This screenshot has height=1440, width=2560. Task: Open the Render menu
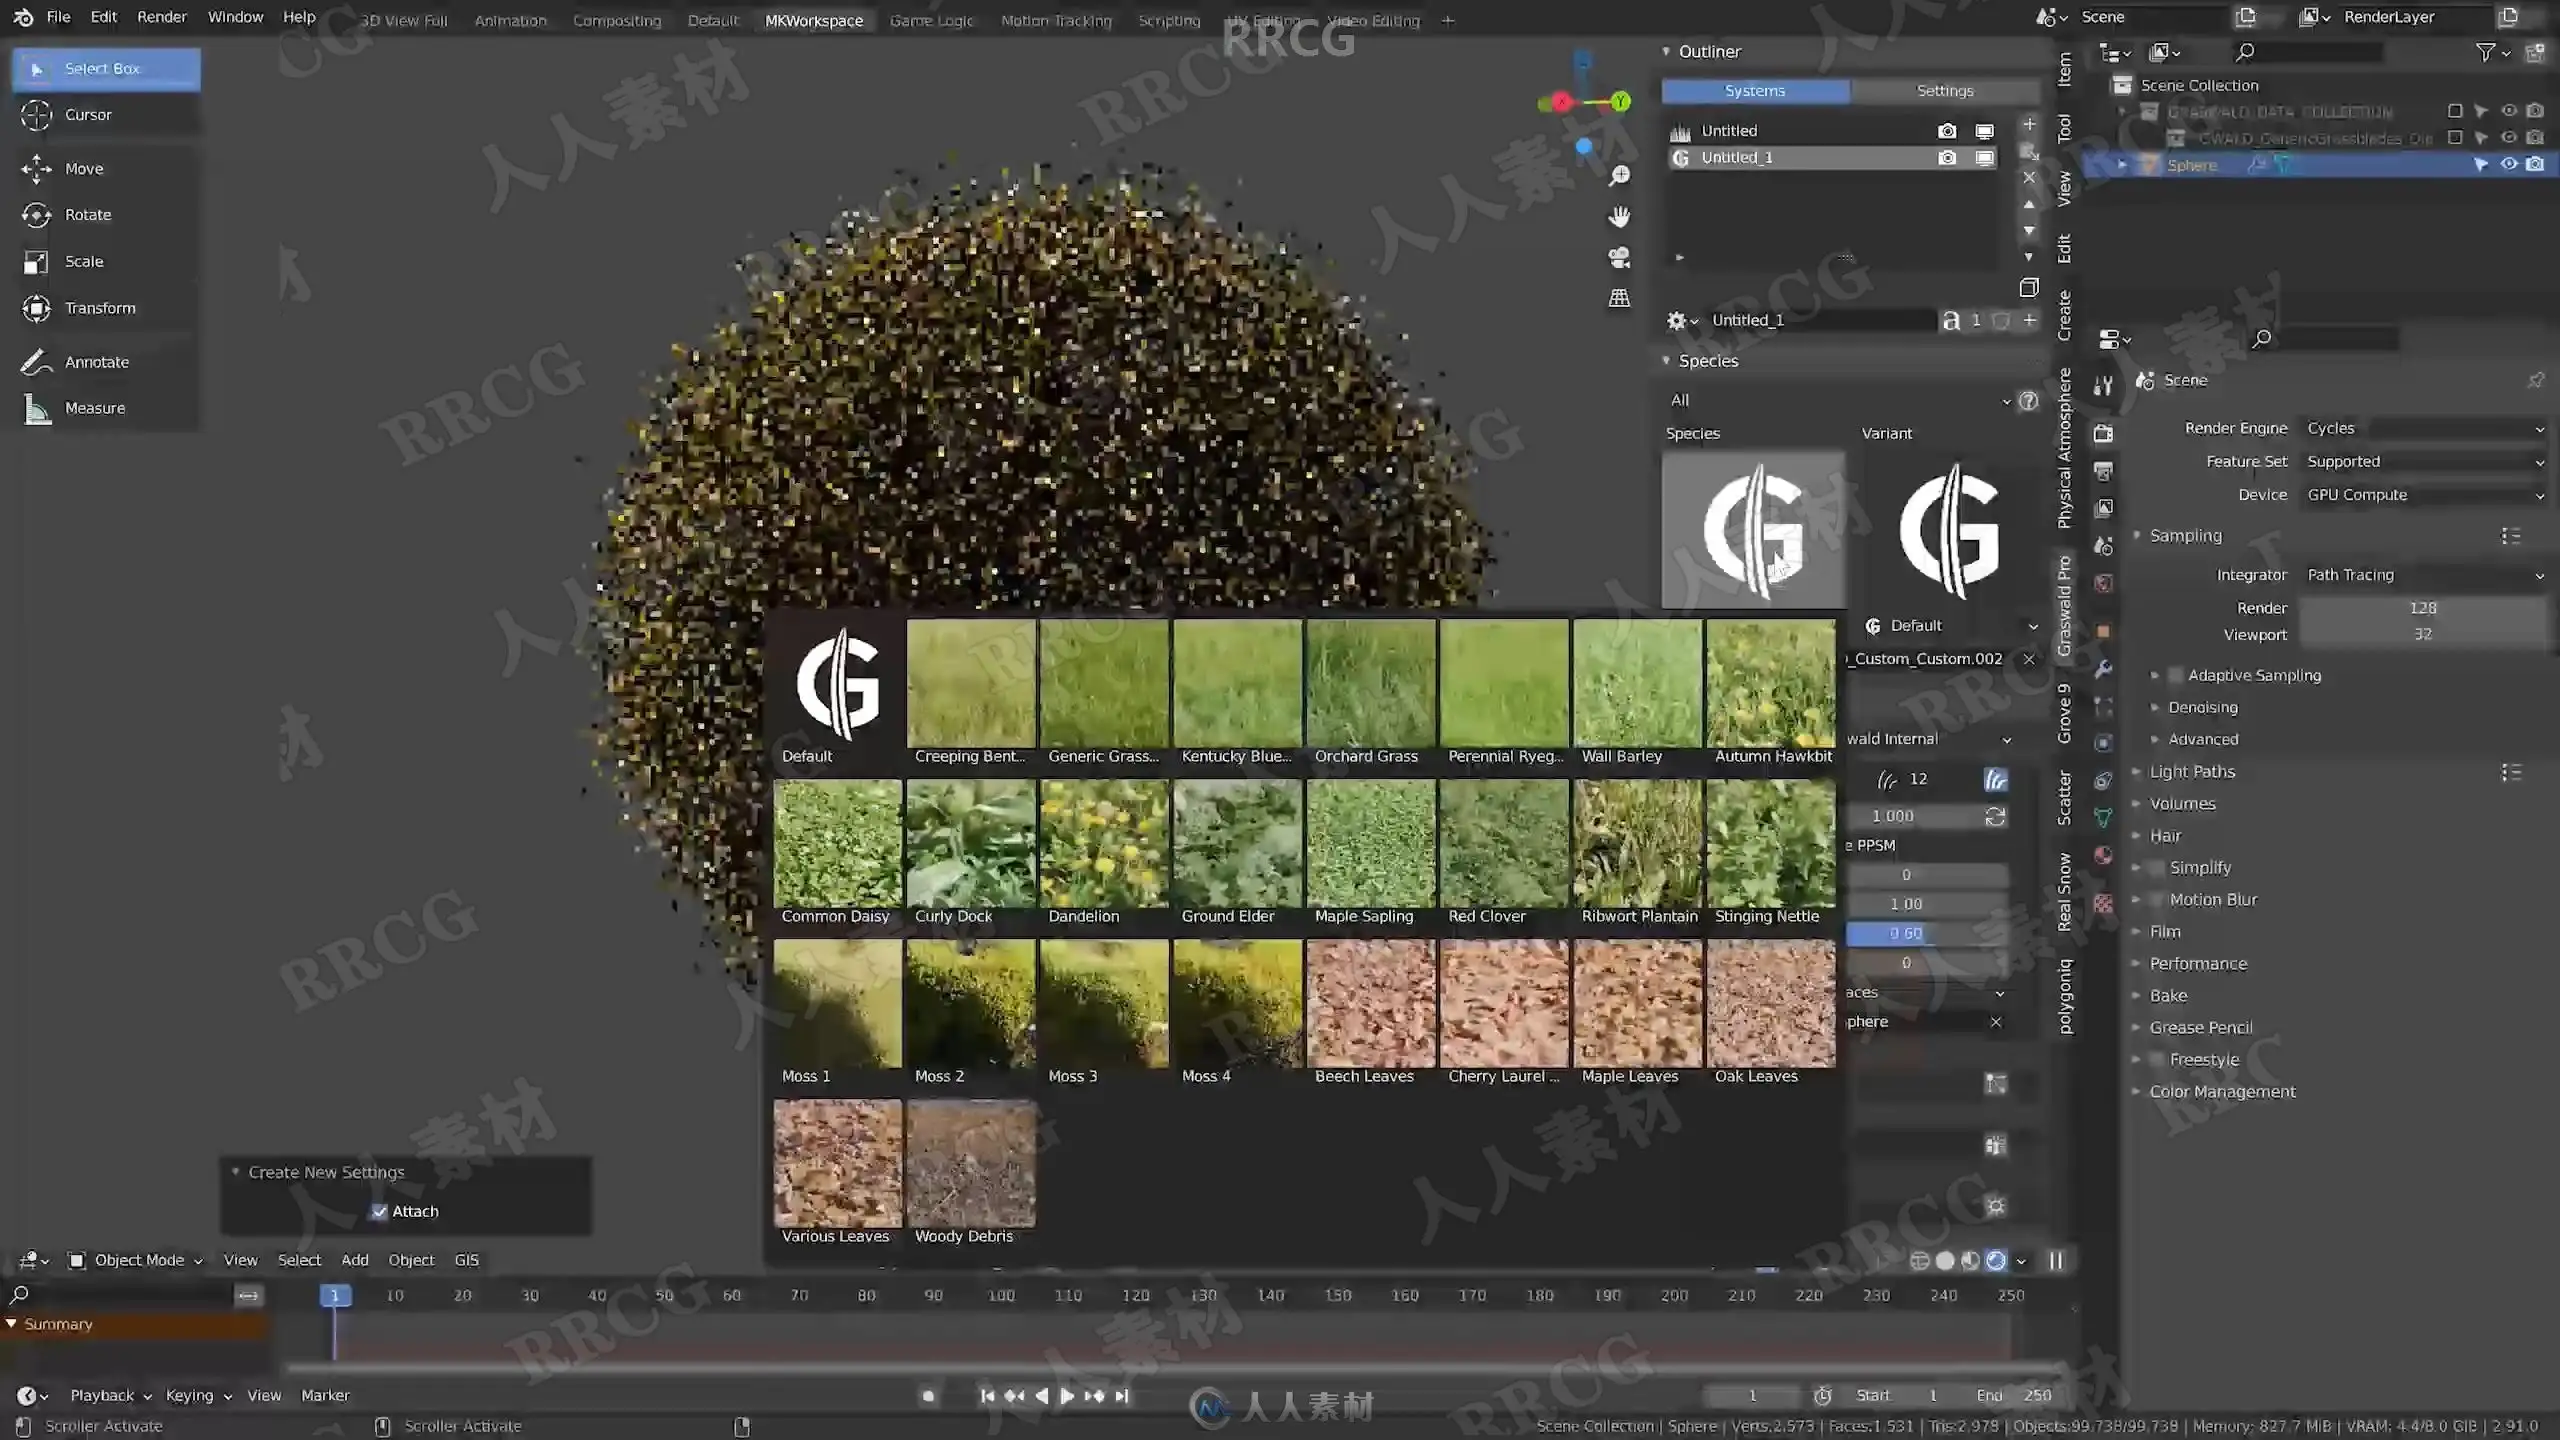point(161,17)
